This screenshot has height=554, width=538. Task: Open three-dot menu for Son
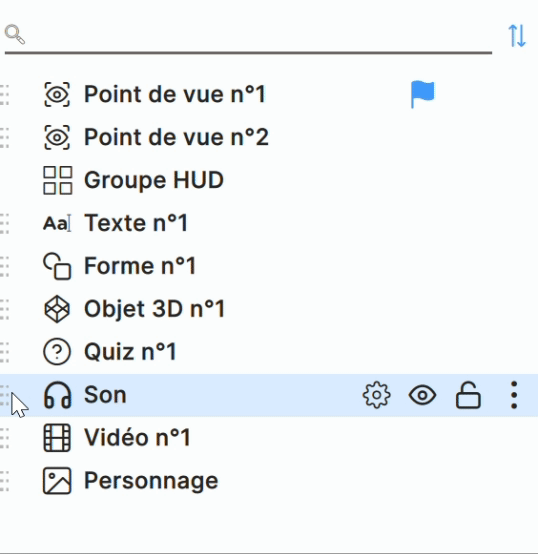click(x=514, y=395)
